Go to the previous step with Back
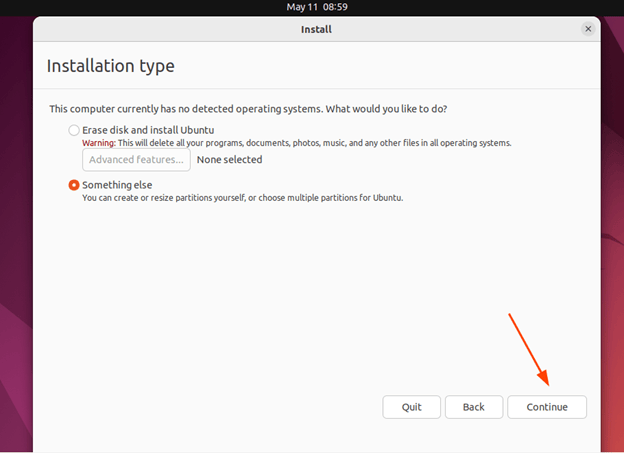 click(473, 407)
